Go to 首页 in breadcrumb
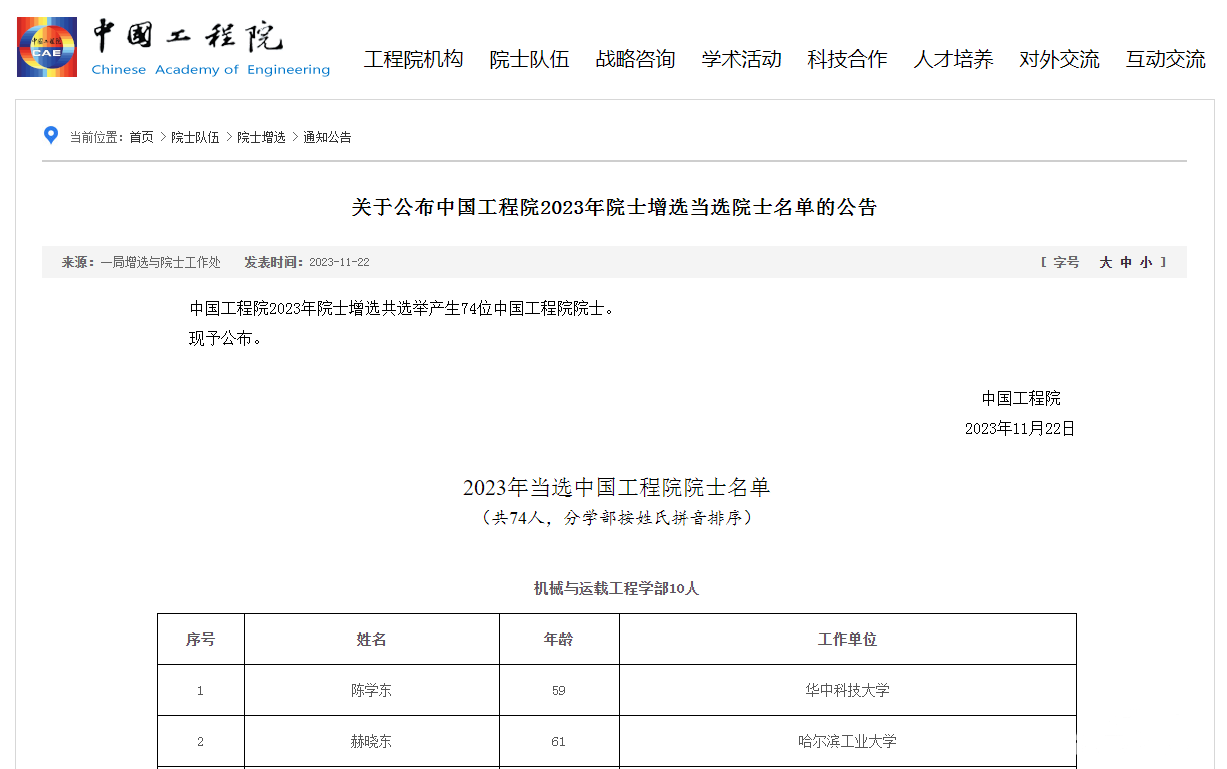The width and height of the screenshot is (1227, 769). click(142, 137)
